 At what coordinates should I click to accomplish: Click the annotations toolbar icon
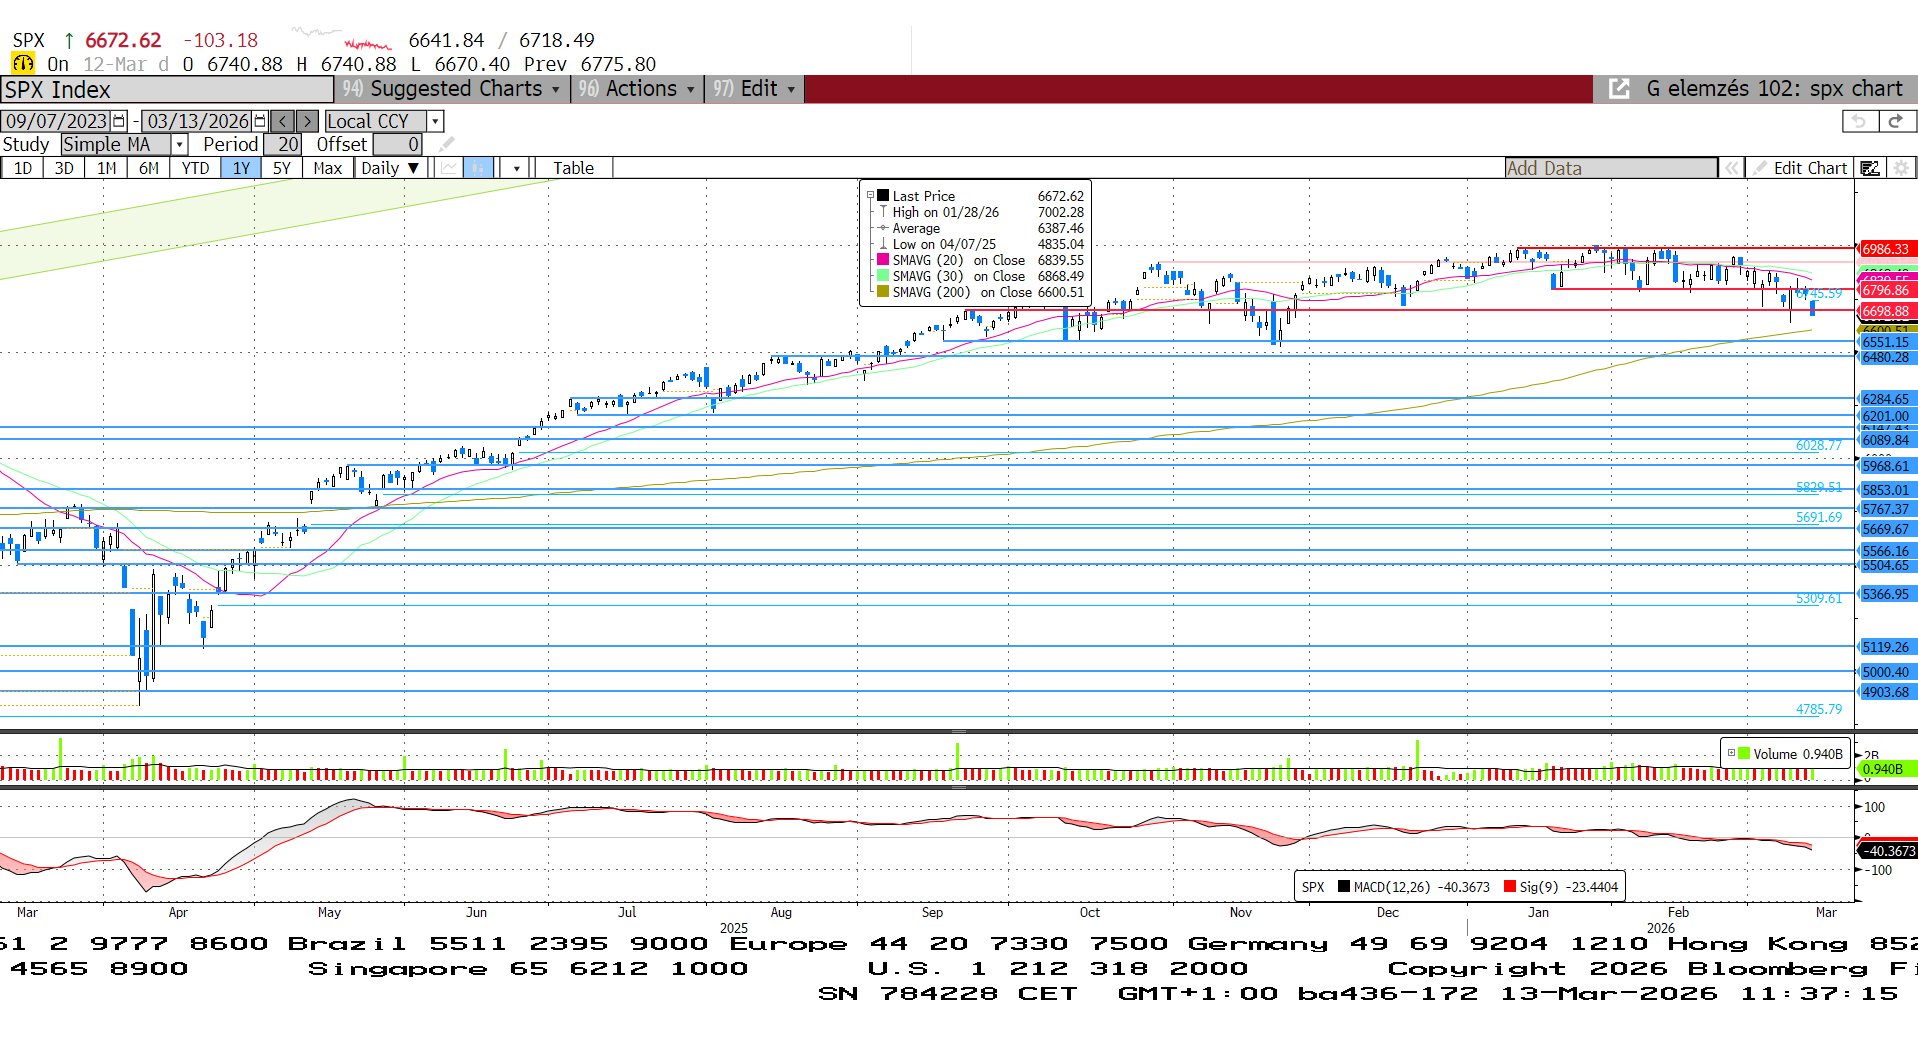coord(1869,168)
